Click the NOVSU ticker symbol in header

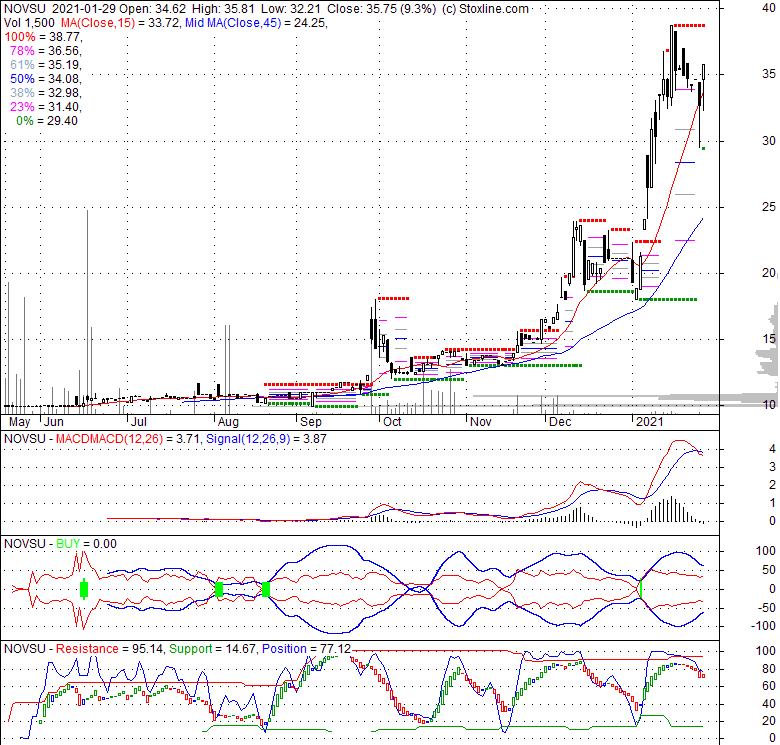tap(25, 9)
